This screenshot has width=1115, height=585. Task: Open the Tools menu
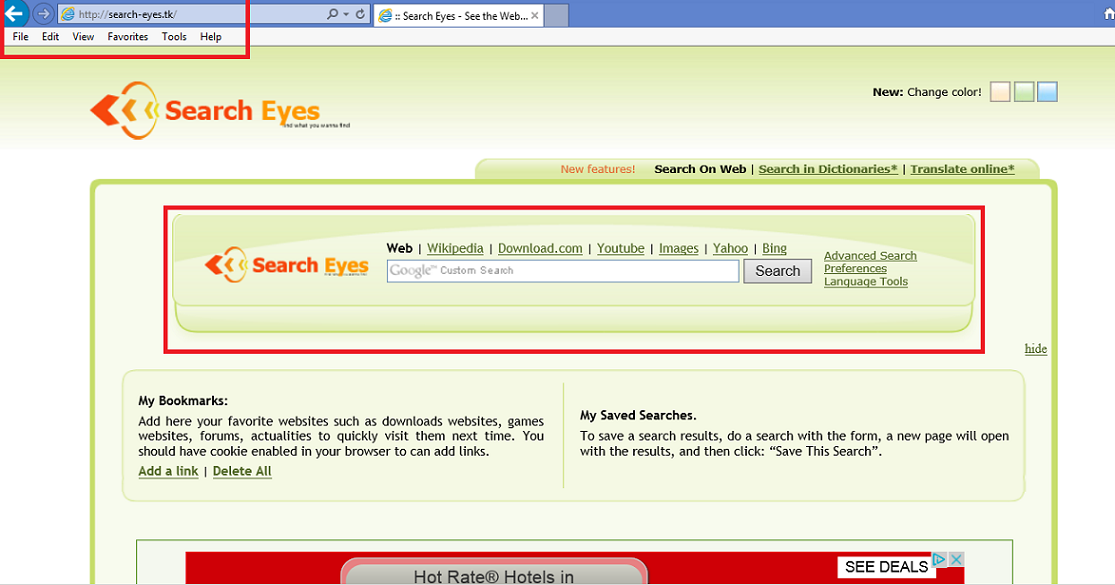pyautogui.click(x=174, y=37)
